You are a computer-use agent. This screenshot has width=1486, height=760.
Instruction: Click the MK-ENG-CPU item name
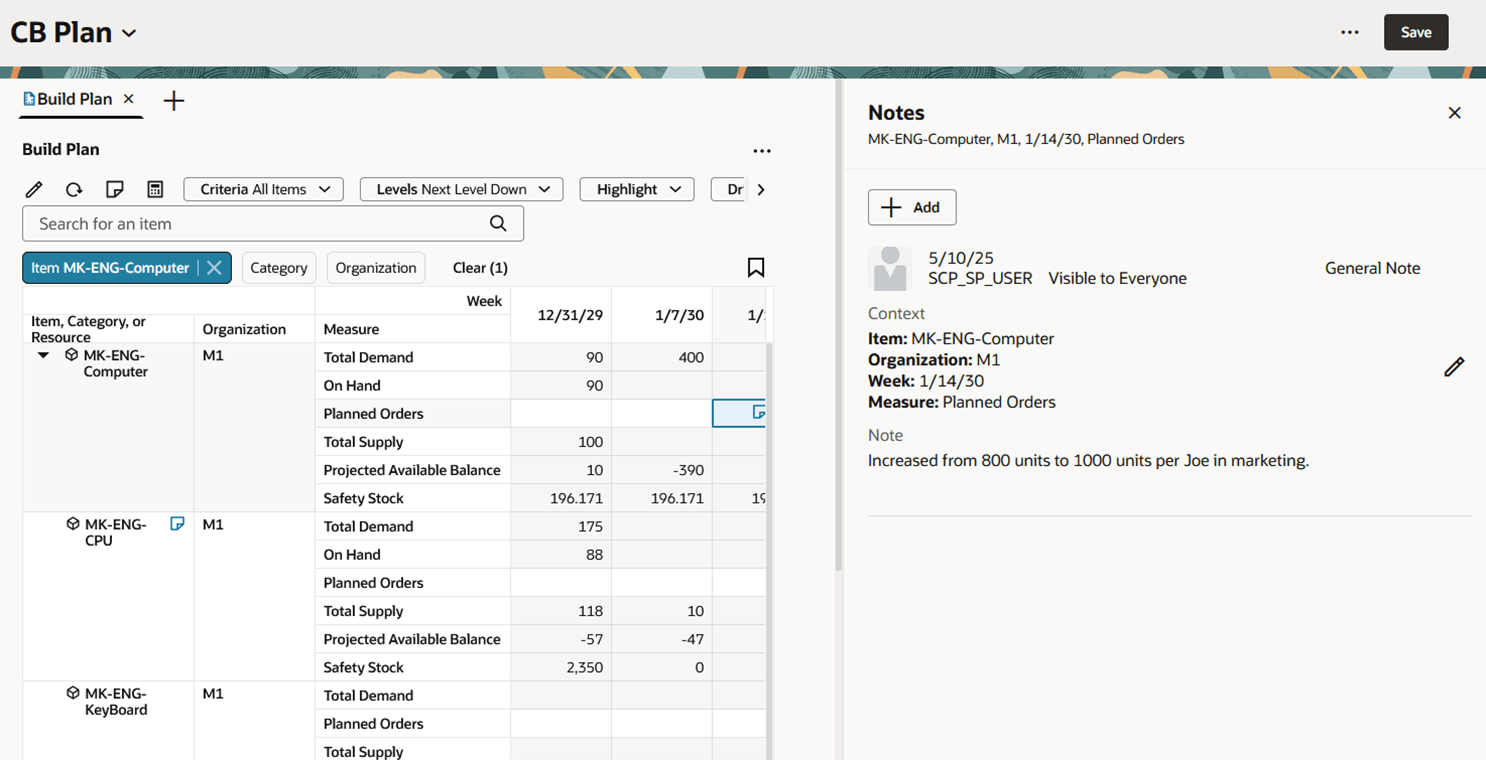coord(116,533)
